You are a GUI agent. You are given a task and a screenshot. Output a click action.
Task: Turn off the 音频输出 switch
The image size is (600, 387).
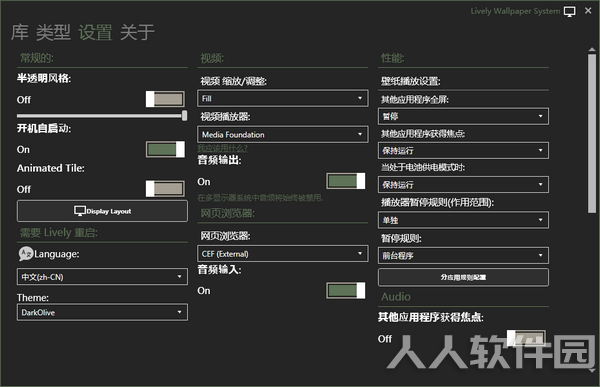tap(346, 181)
